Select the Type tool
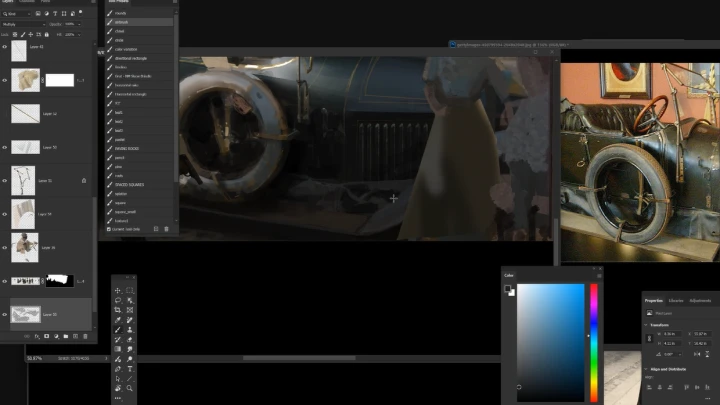Image resolution: width=720 pixels, height=405 pixels. click(x=130, y=368)
